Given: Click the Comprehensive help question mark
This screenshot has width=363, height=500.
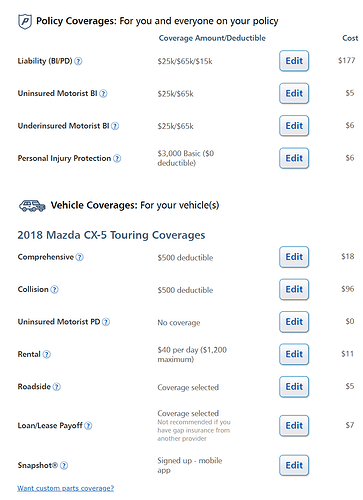Looking at the screenshot, I should point(80,257).
